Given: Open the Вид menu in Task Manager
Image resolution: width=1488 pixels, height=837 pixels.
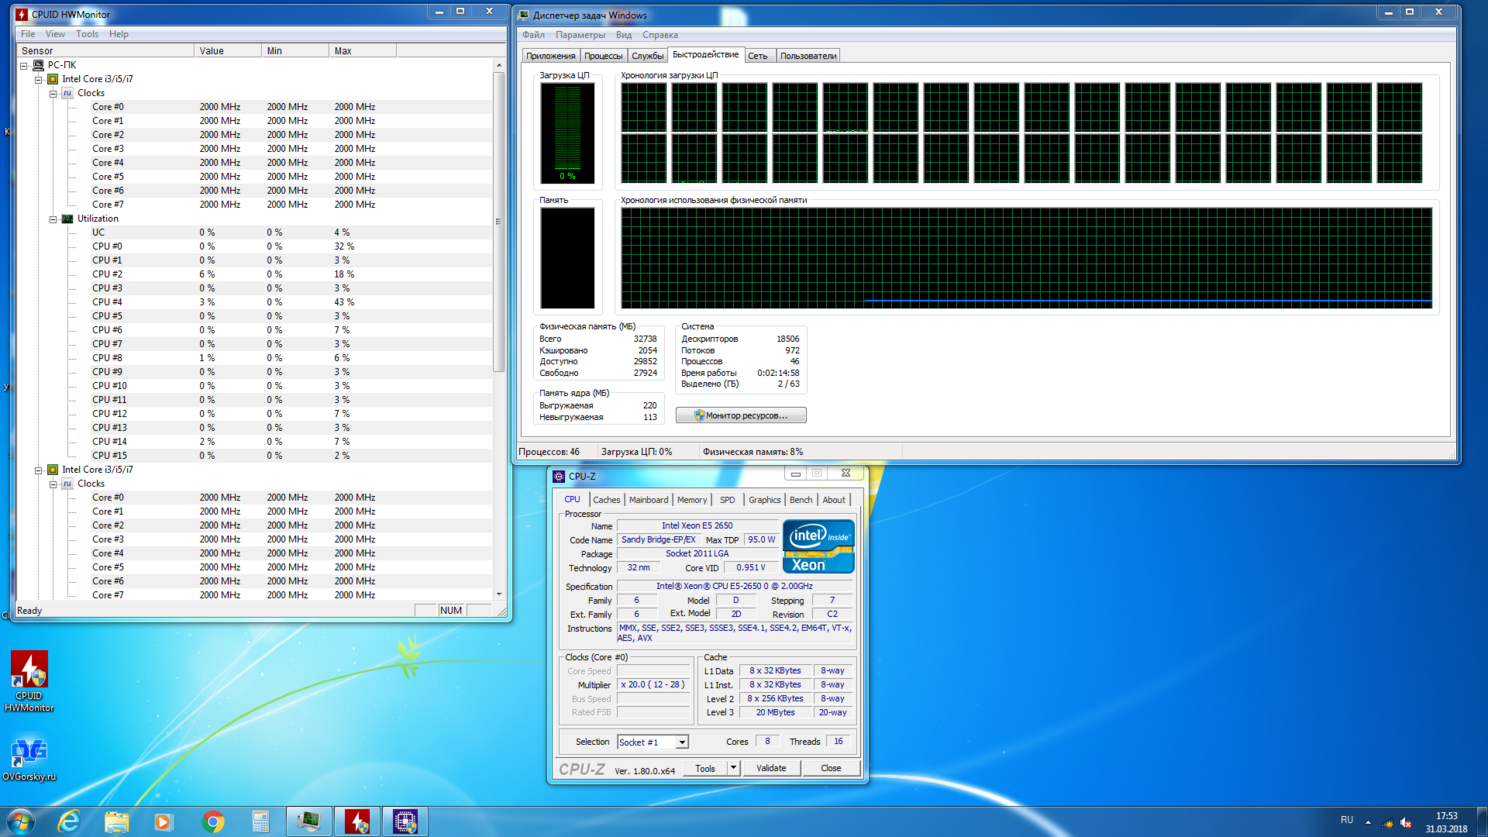Looking at the screenshot, I should point(623,35).
